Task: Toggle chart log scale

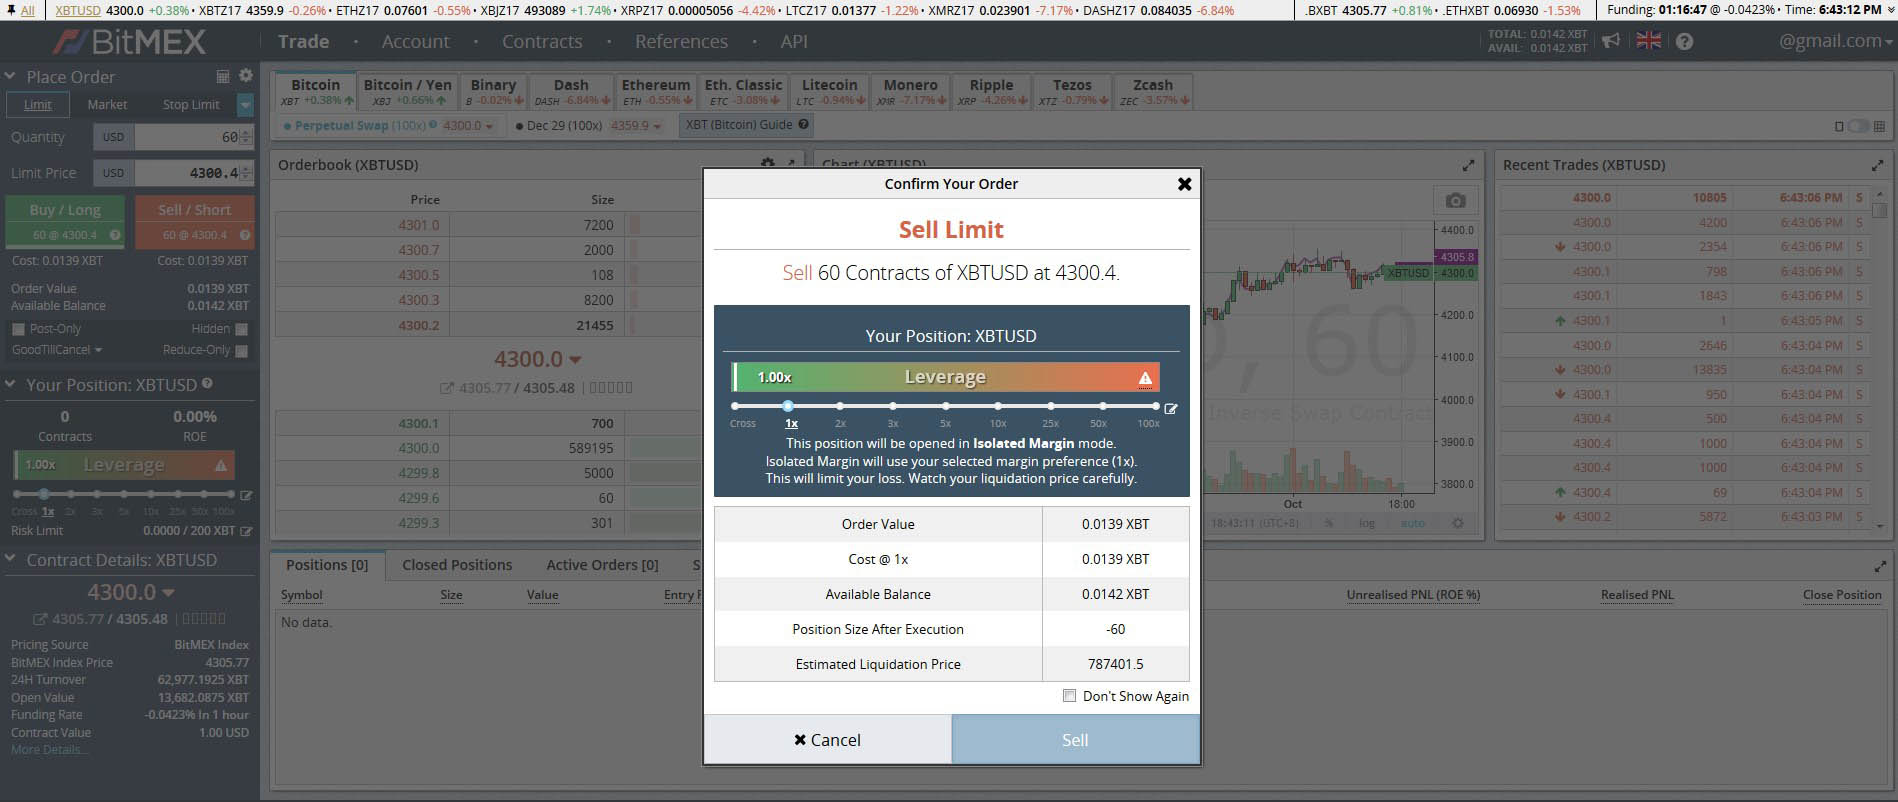Action: [x=1367, y=523]
